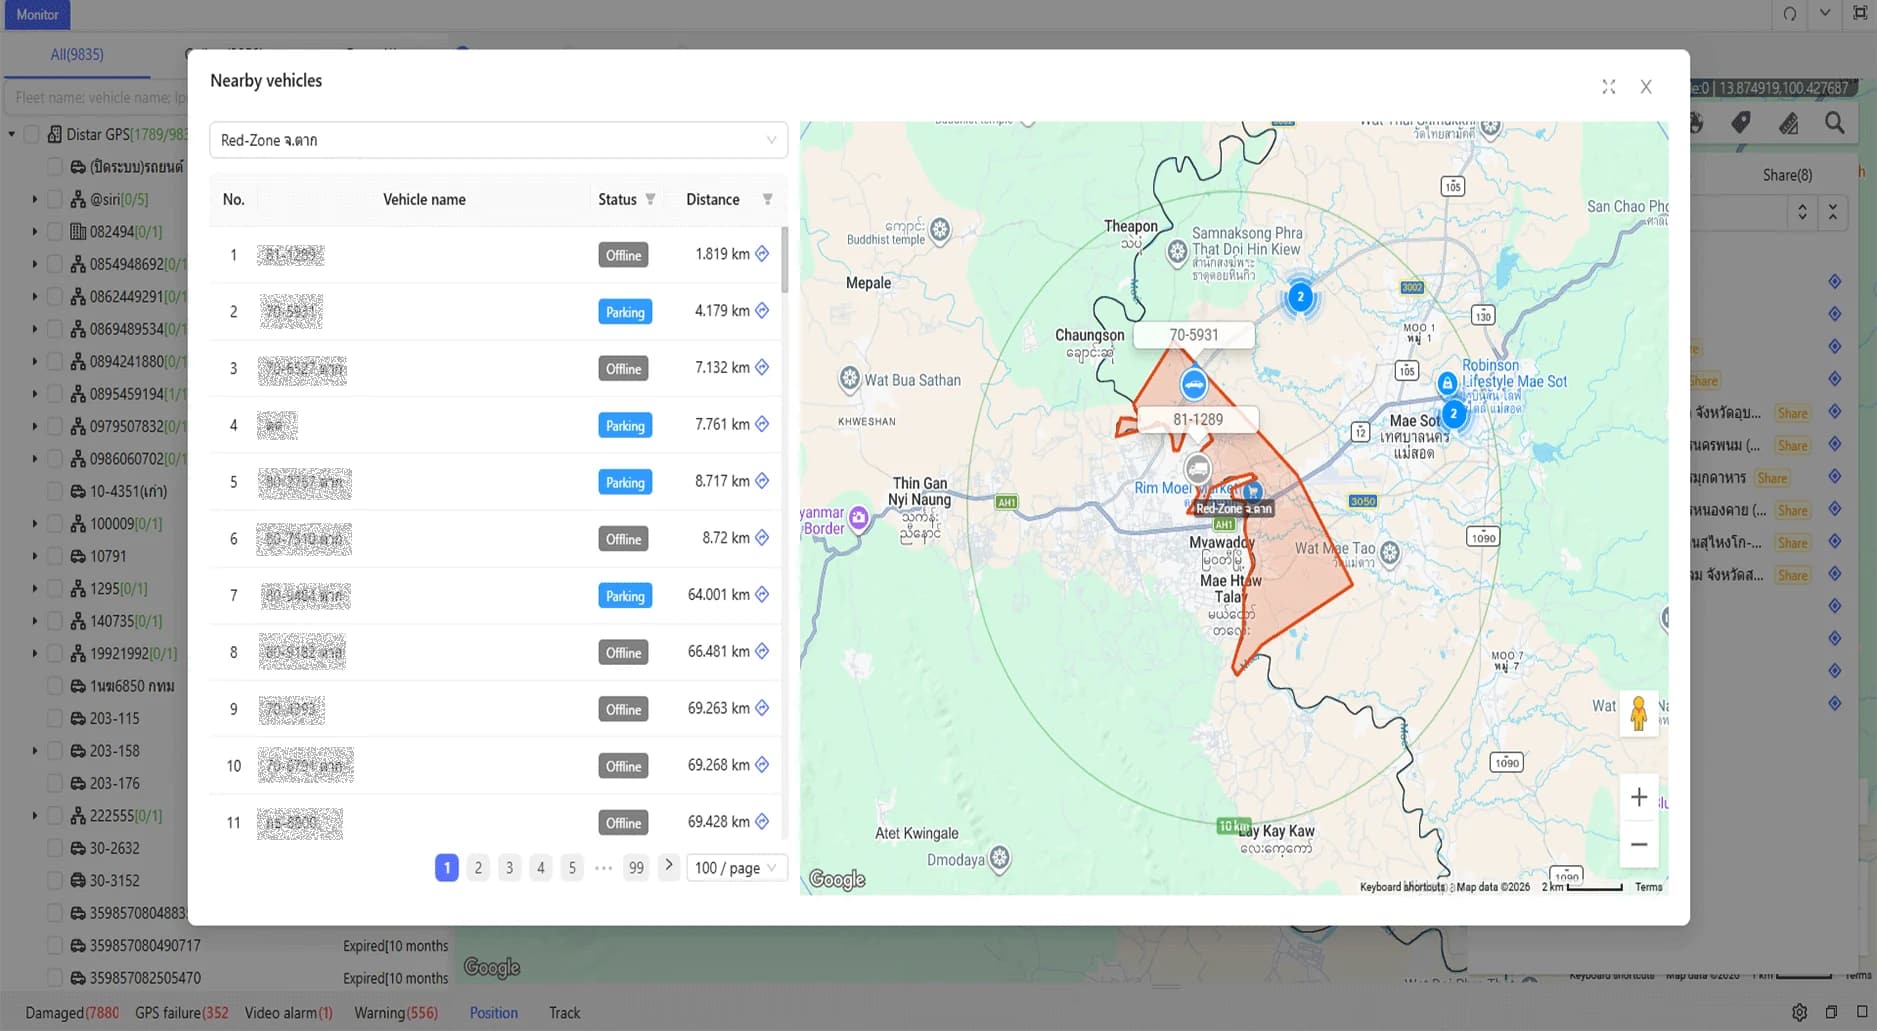Click locate icon next to 7.761 km
The image size is (1877, 1031).
pyautogui.click(x=762, y=424)
